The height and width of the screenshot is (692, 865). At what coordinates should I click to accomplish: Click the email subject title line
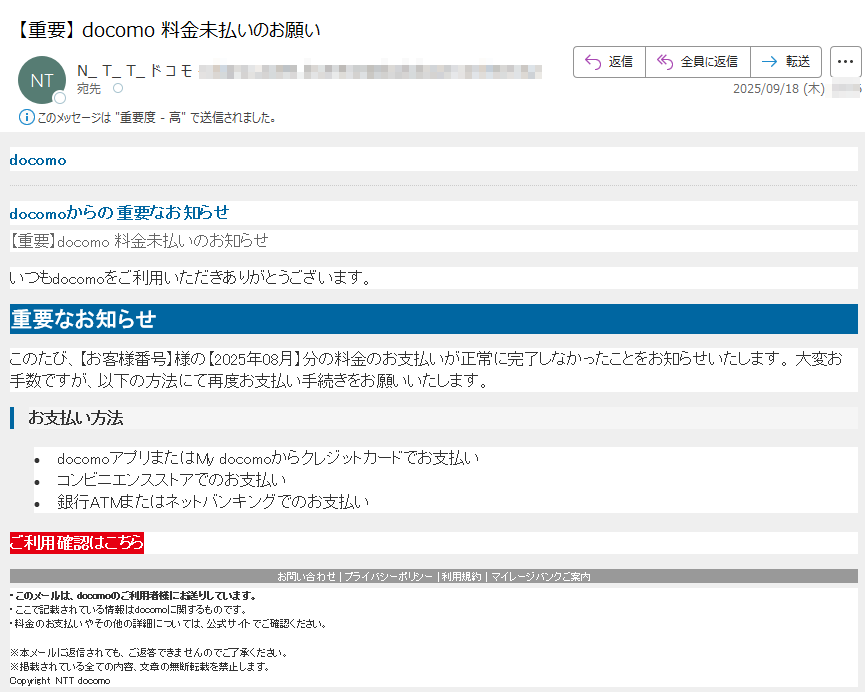168,30
